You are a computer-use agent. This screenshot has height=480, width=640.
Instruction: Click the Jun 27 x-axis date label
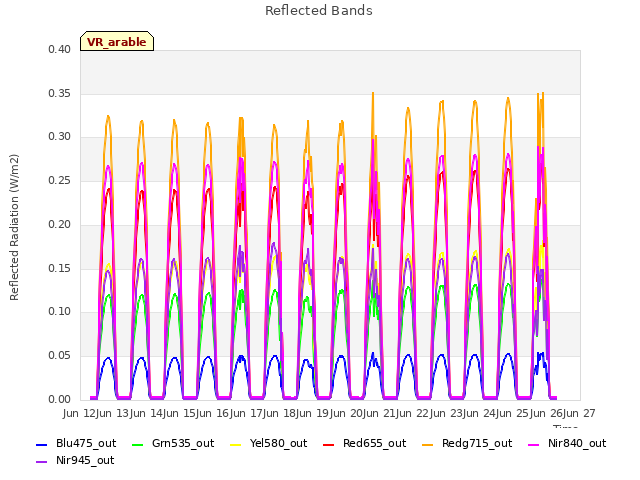(580, 413)
